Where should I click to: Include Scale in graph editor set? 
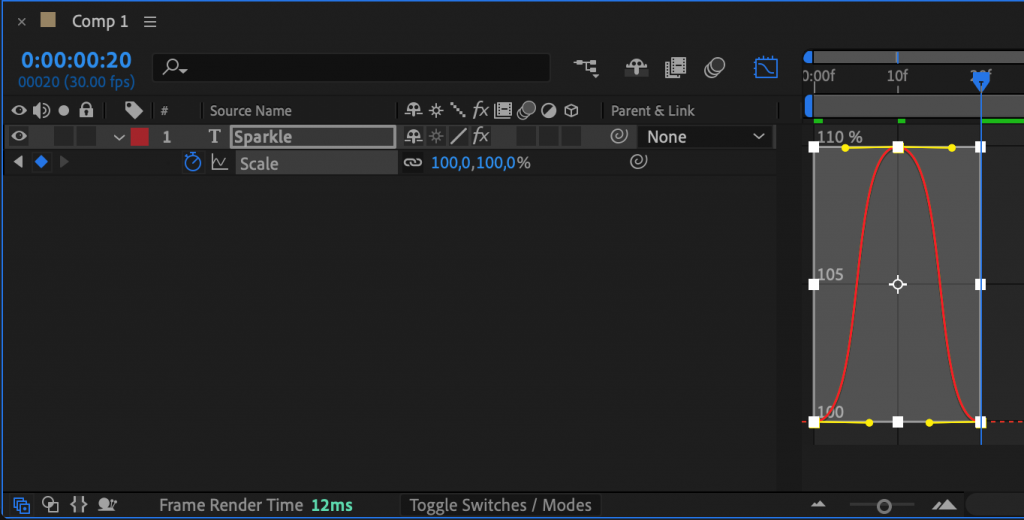point(219,162)
